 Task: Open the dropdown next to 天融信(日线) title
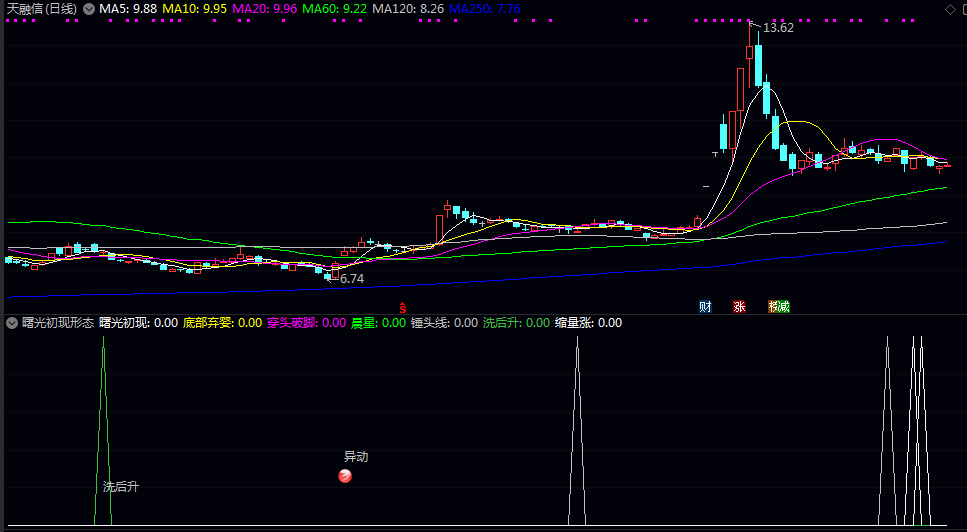tap(89, 9)
